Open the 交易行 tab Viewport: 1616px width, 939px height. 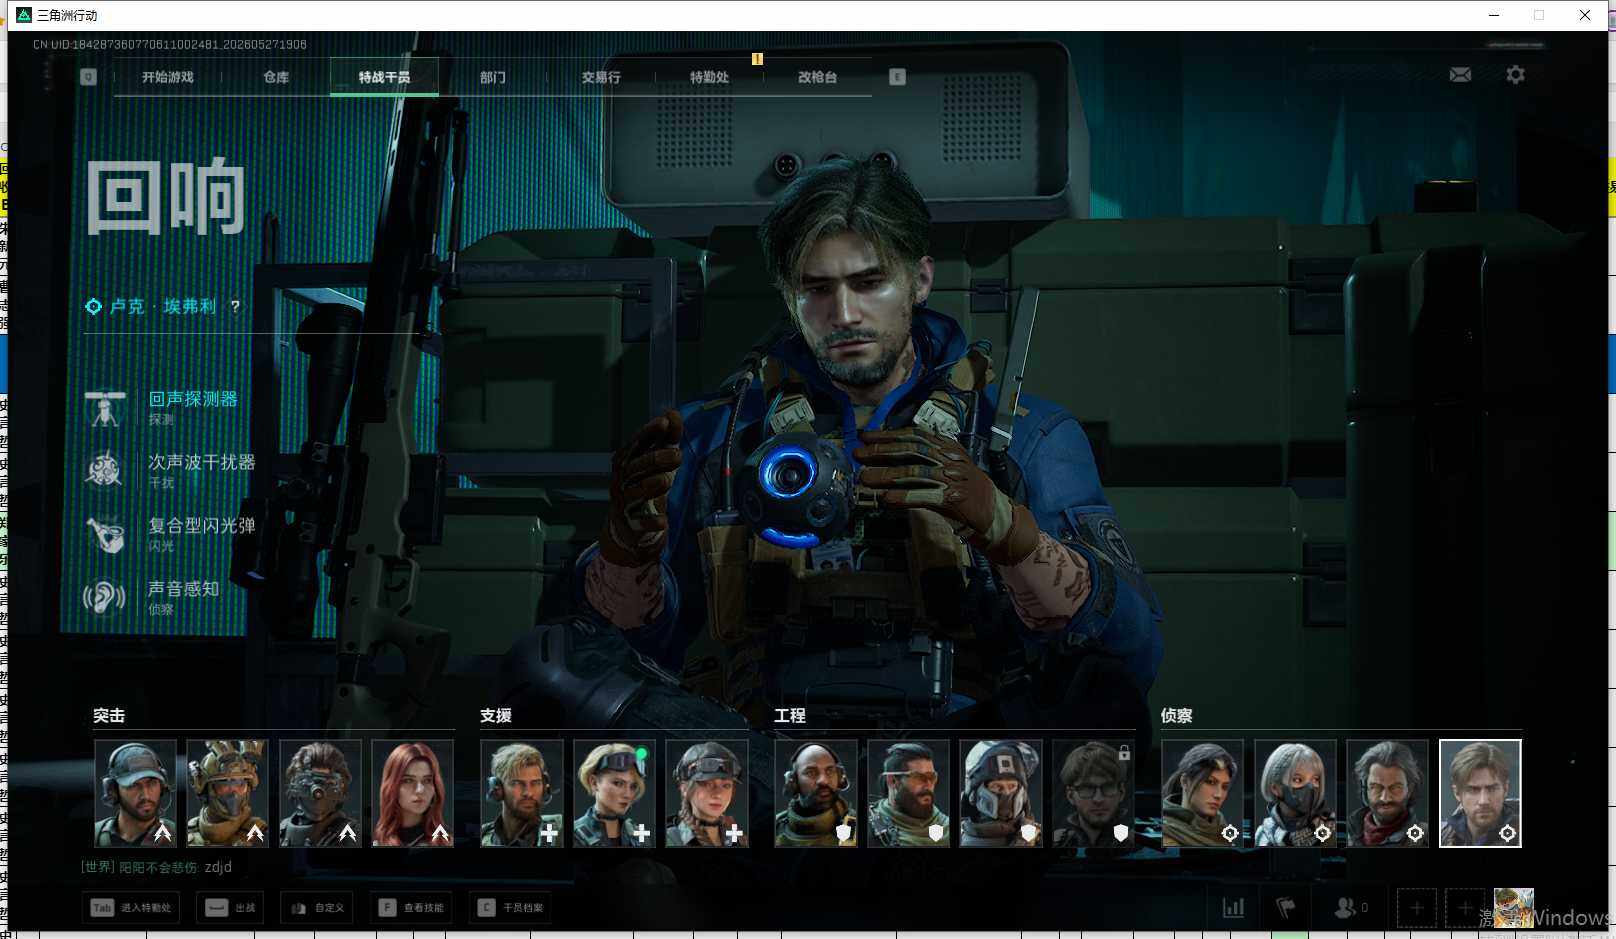(601, 77)
